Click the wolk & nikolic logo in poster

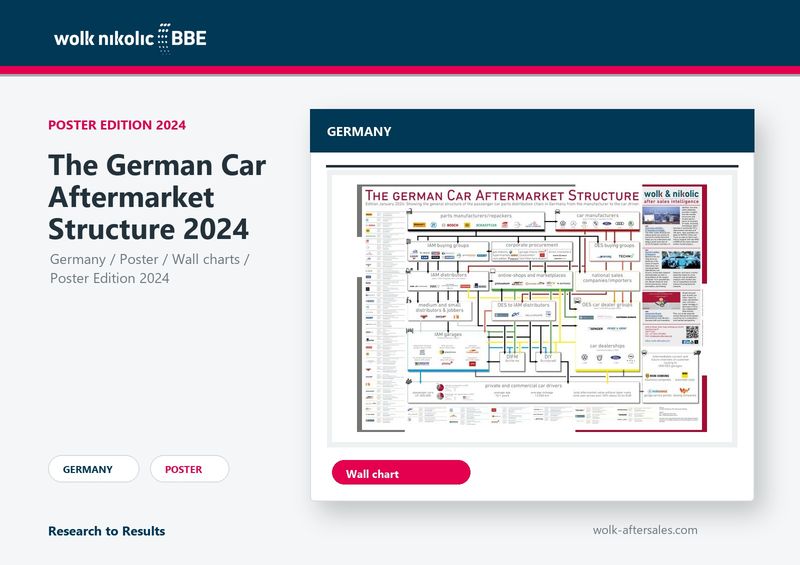click(671, 196)
